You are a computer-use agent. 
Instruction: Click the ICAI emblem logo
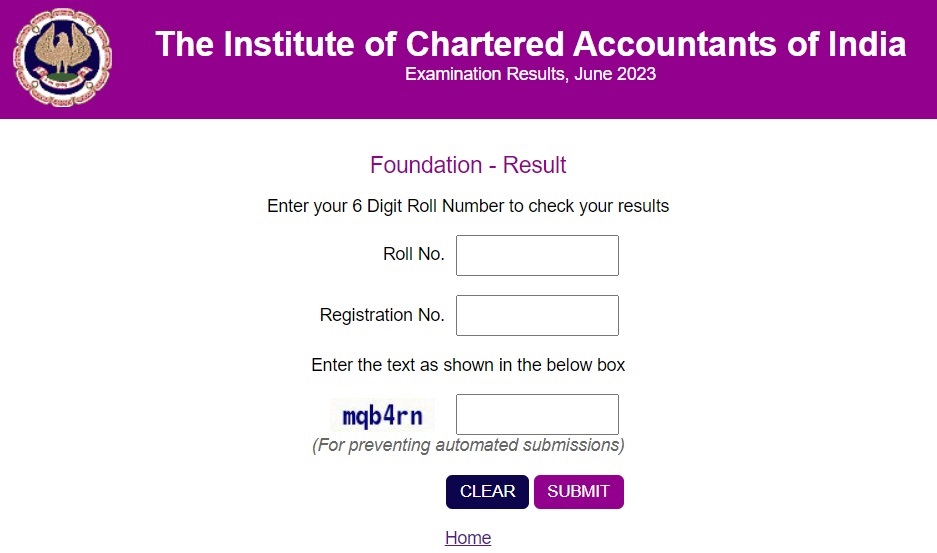62,58
